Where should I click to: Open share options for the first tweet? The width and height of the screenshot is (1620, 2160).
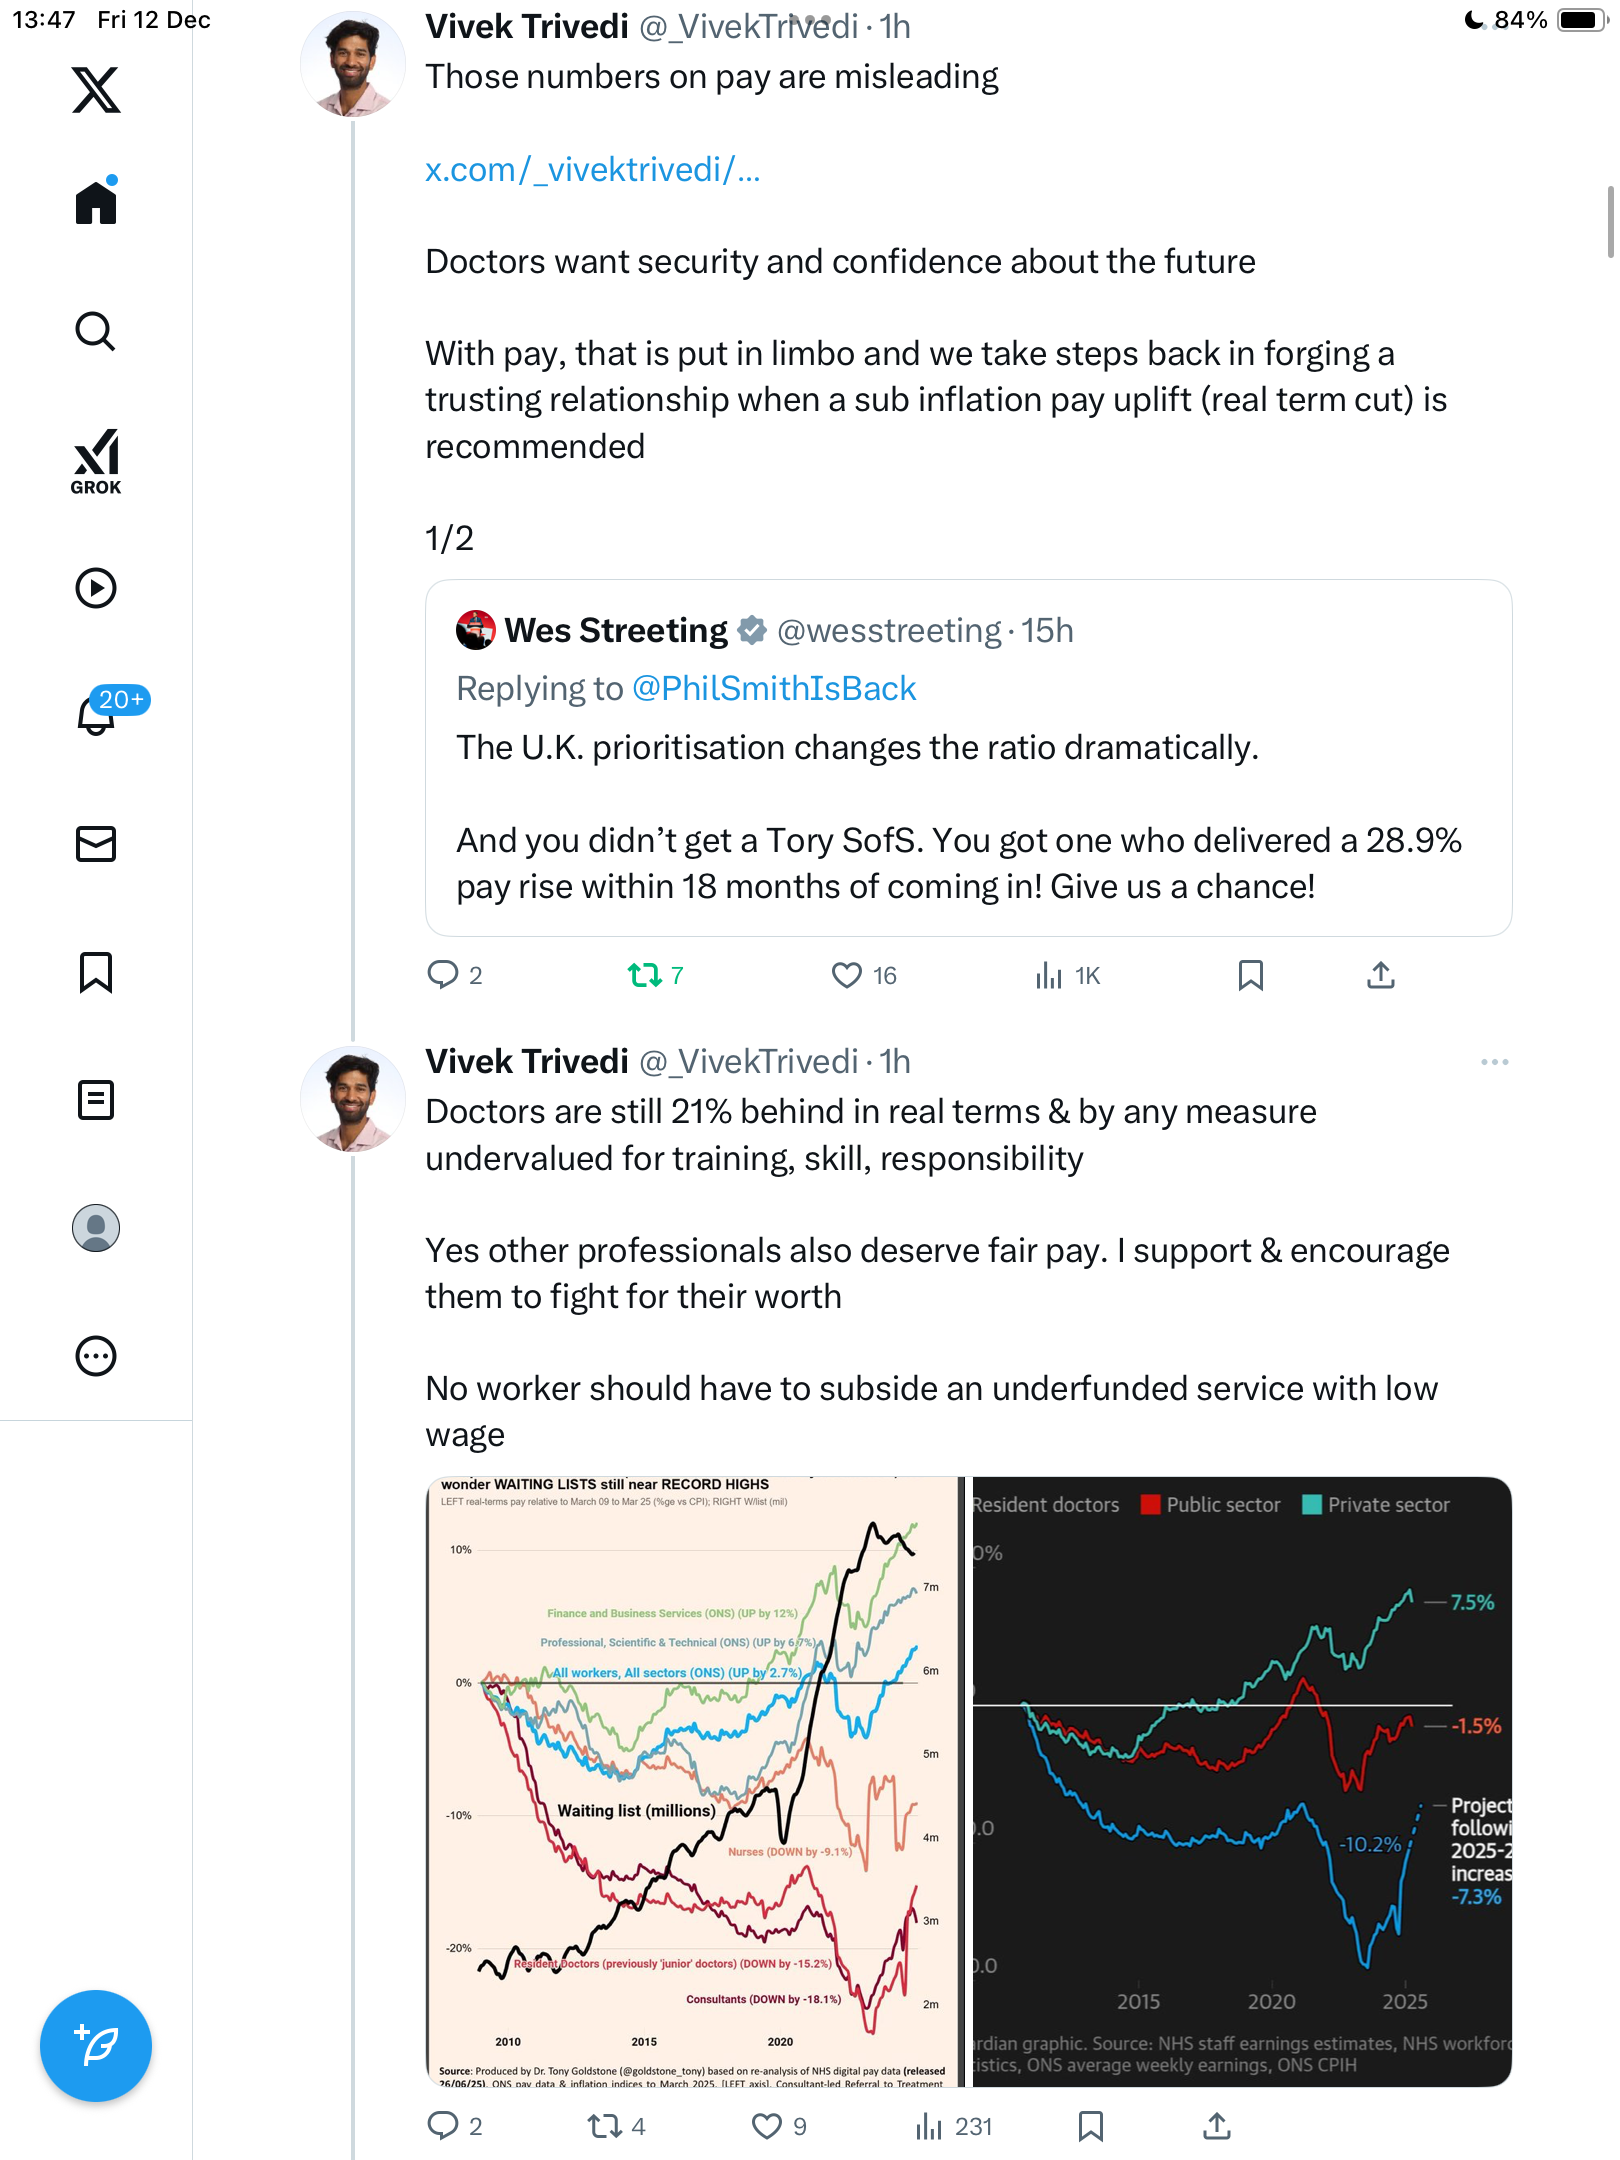point(1380,975)
